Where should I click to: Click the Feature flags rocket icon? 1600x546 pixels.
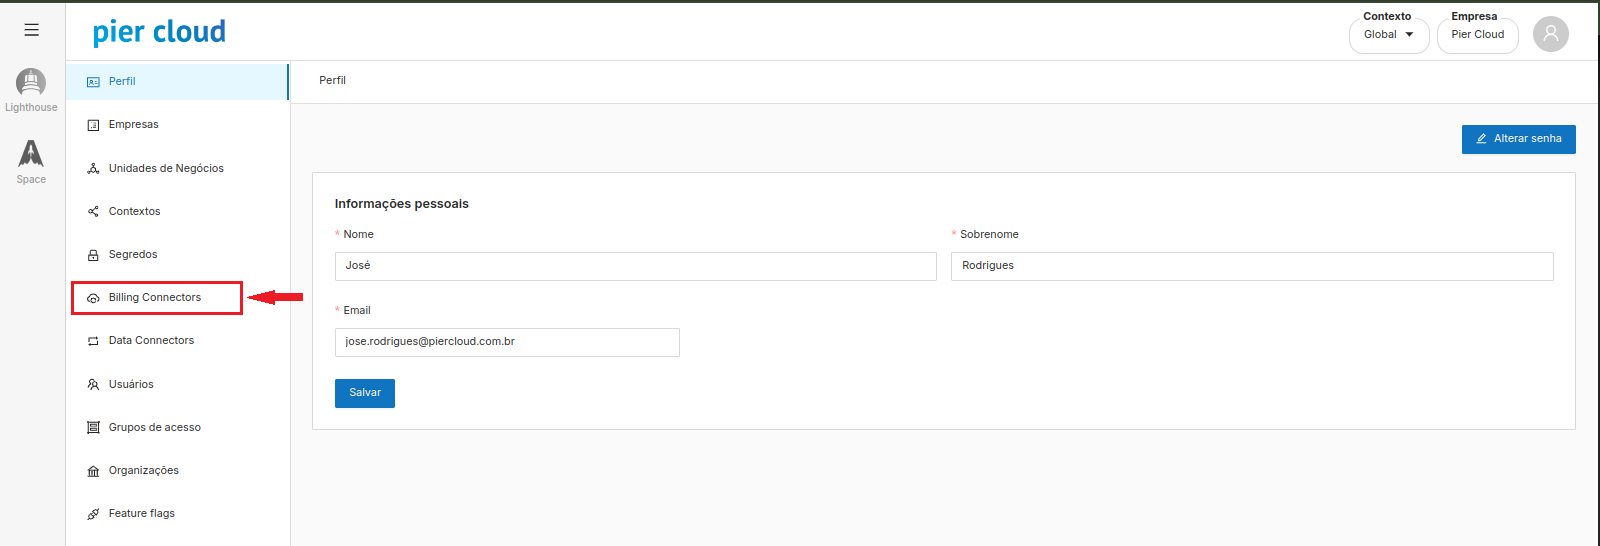coord(93,514)
